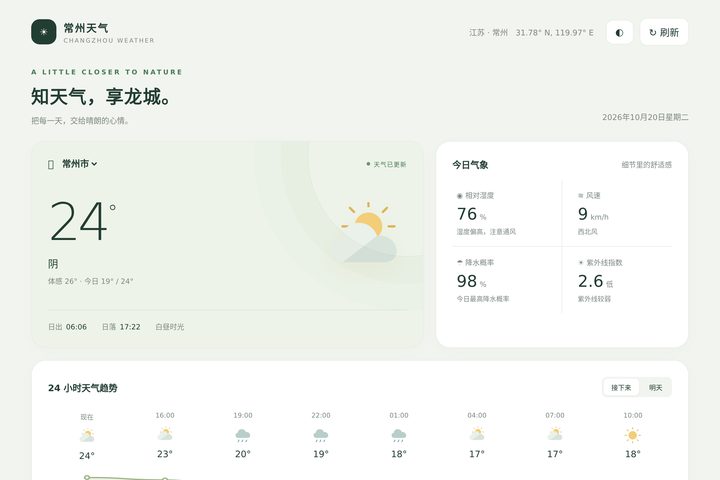Click the 体感 26° feels-like text
This screenshot has height=480, width=720.
(62, 281)
